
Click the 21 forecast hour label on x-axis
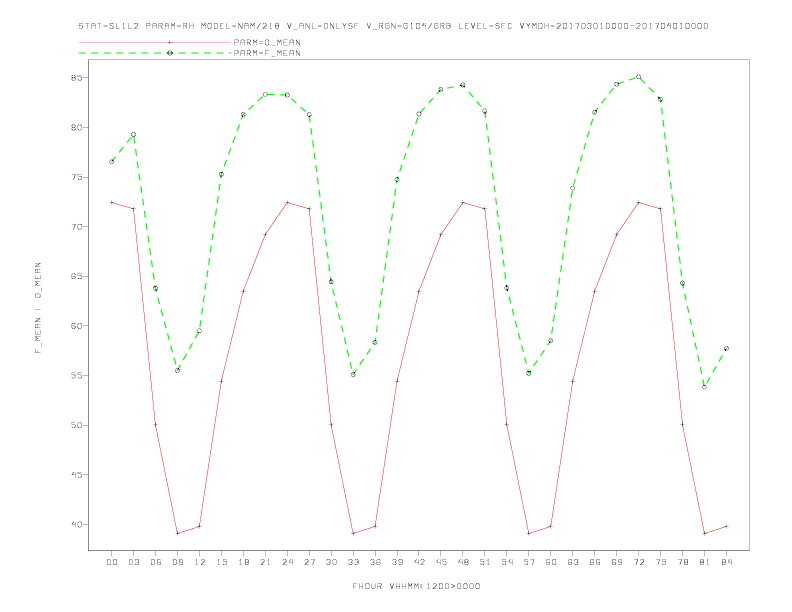pos(265,562)
